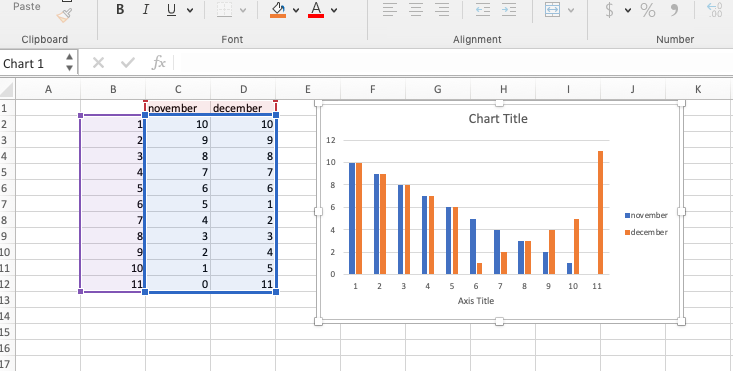Click the december header cell

pos(243,108)
